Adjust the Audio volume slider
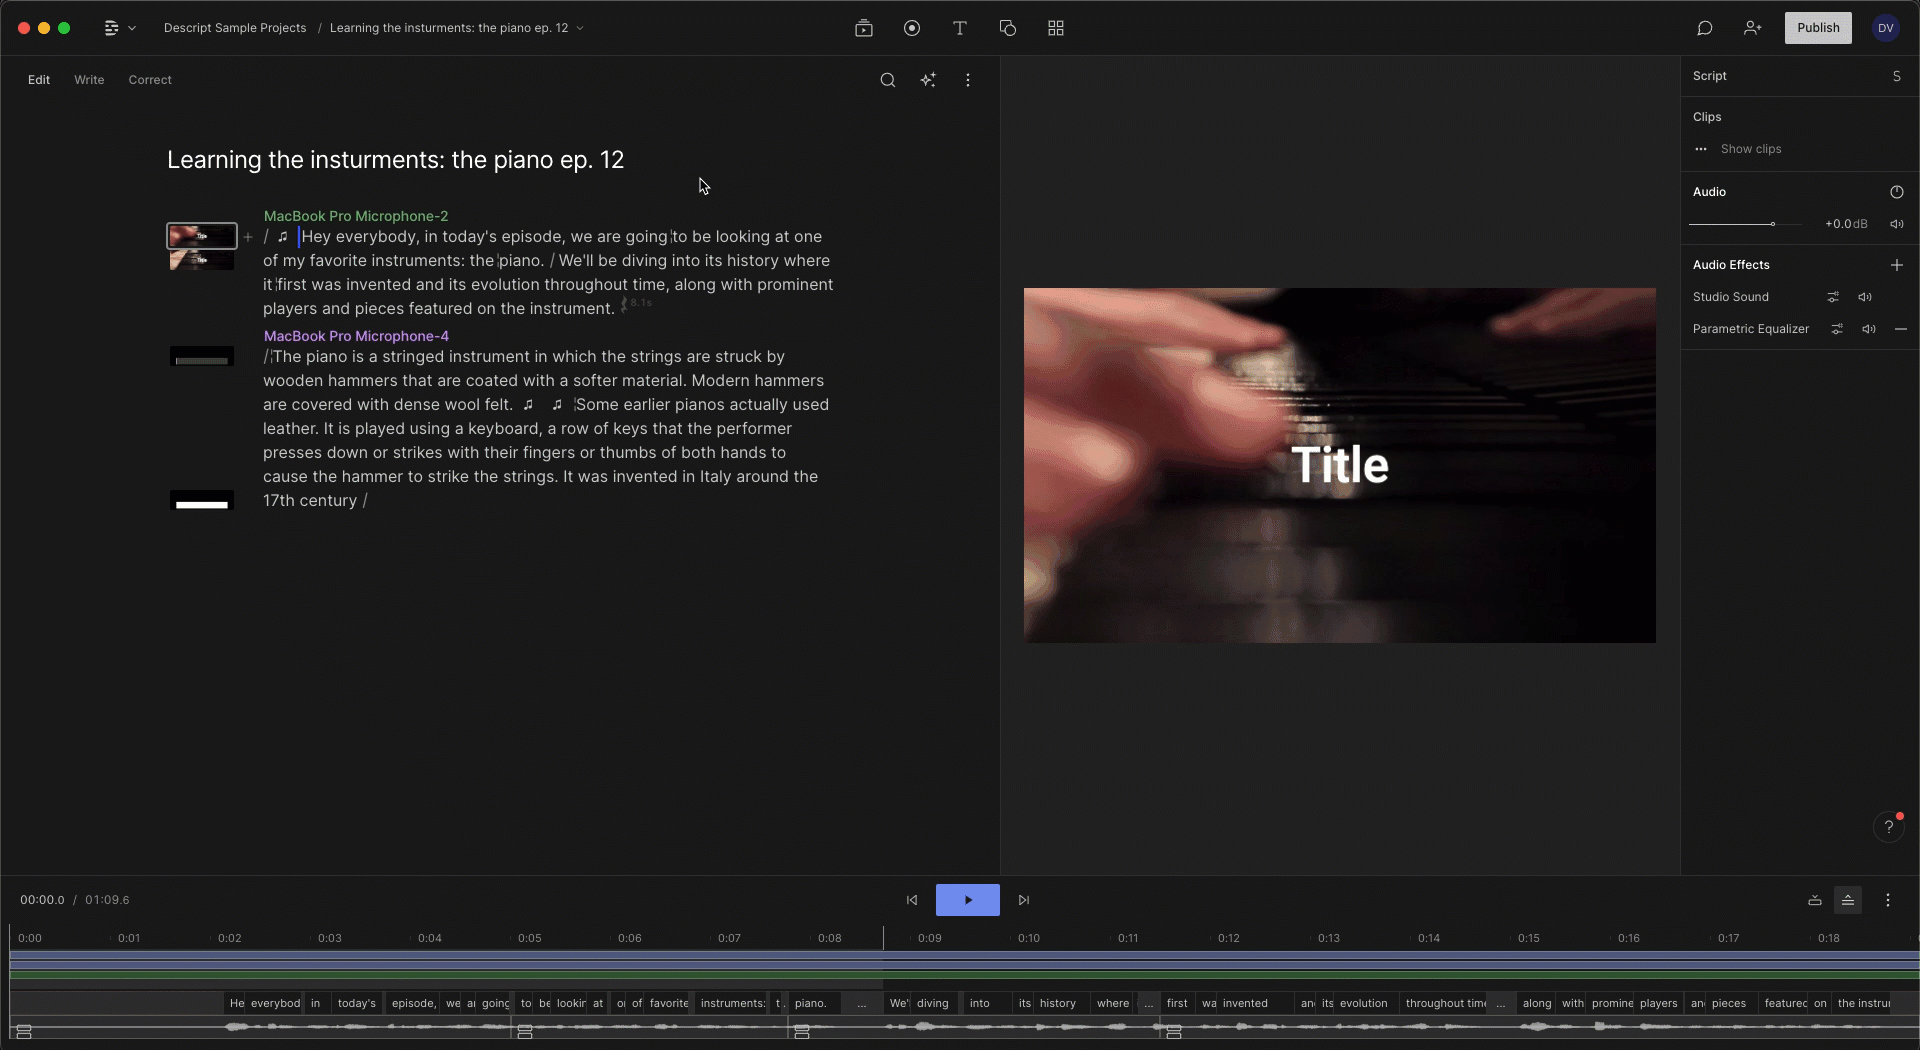This screenshot has height=1050, width=1920. pyautogui.click(x=1772, y=224)
